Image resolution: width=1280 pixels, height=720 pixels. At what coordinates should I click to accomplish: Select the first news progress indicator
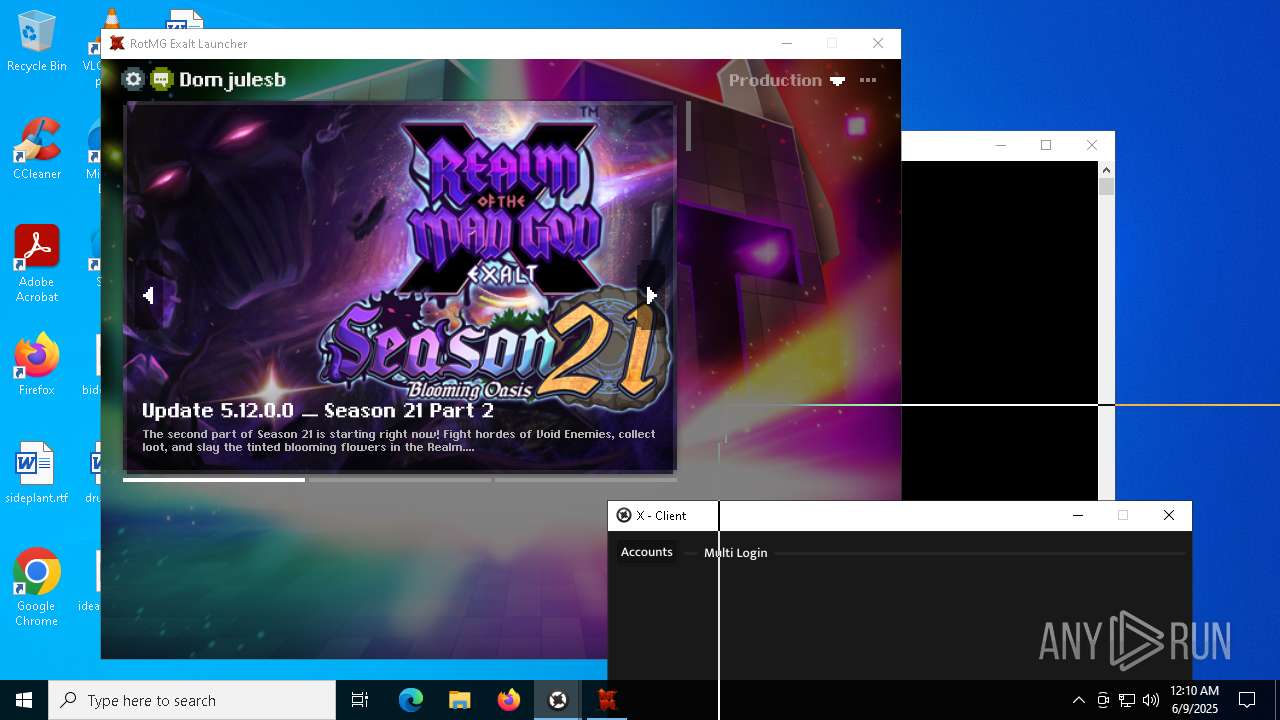pos(214,480)
